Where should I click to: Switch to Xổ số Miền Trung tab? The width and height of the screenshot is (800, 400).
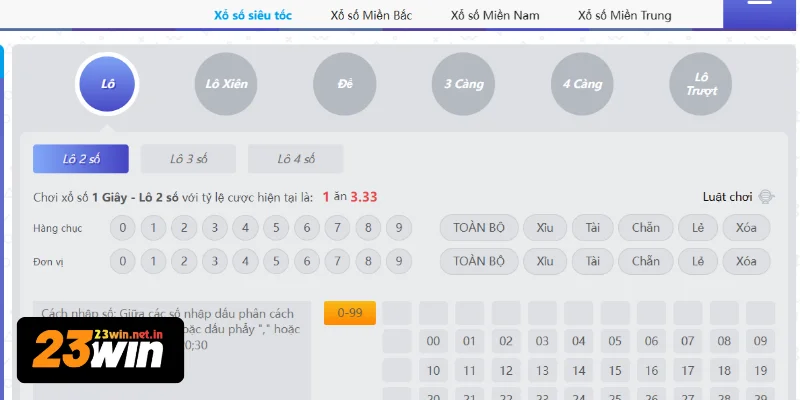click(624, 15)
